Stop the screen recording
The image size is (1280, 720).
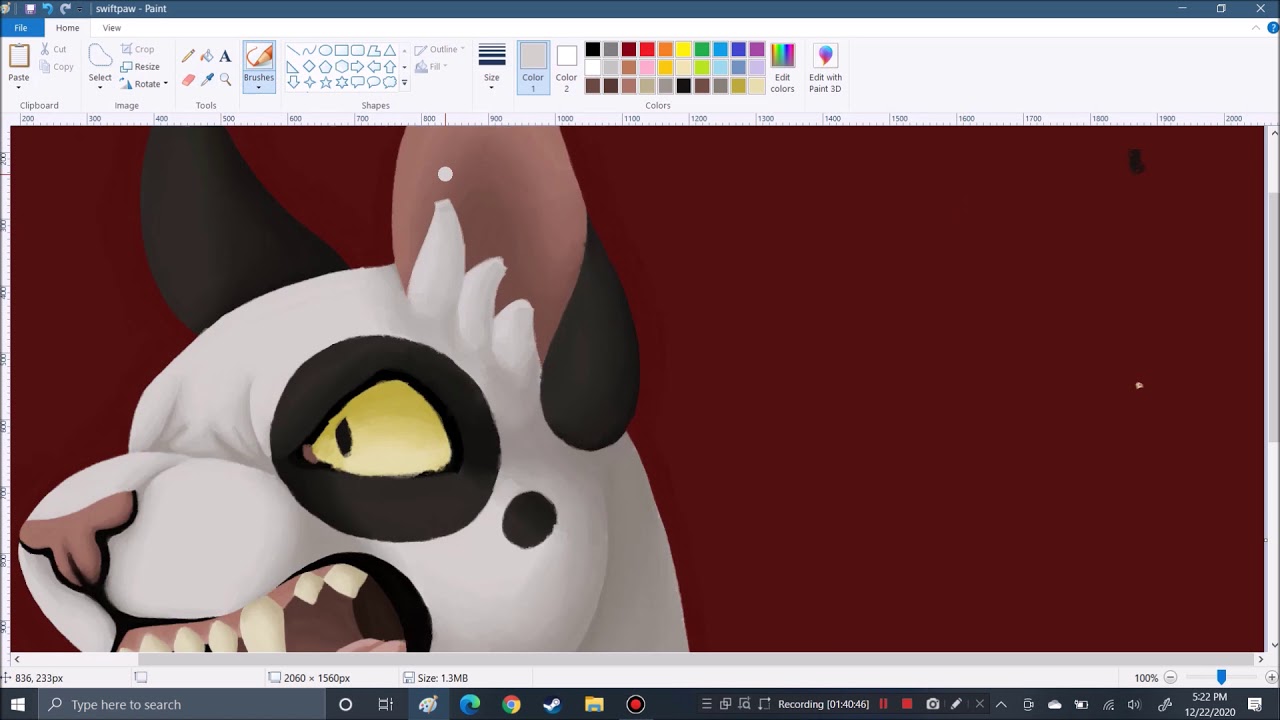907,704
